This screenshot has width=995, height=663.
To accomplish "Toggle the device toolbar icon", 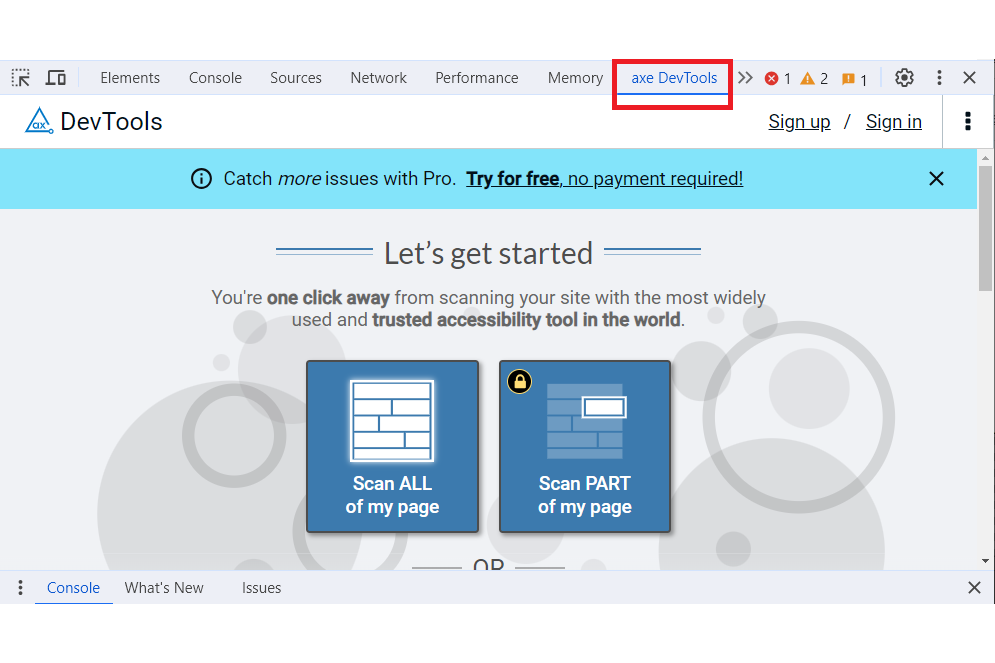I will coord(56,78).
